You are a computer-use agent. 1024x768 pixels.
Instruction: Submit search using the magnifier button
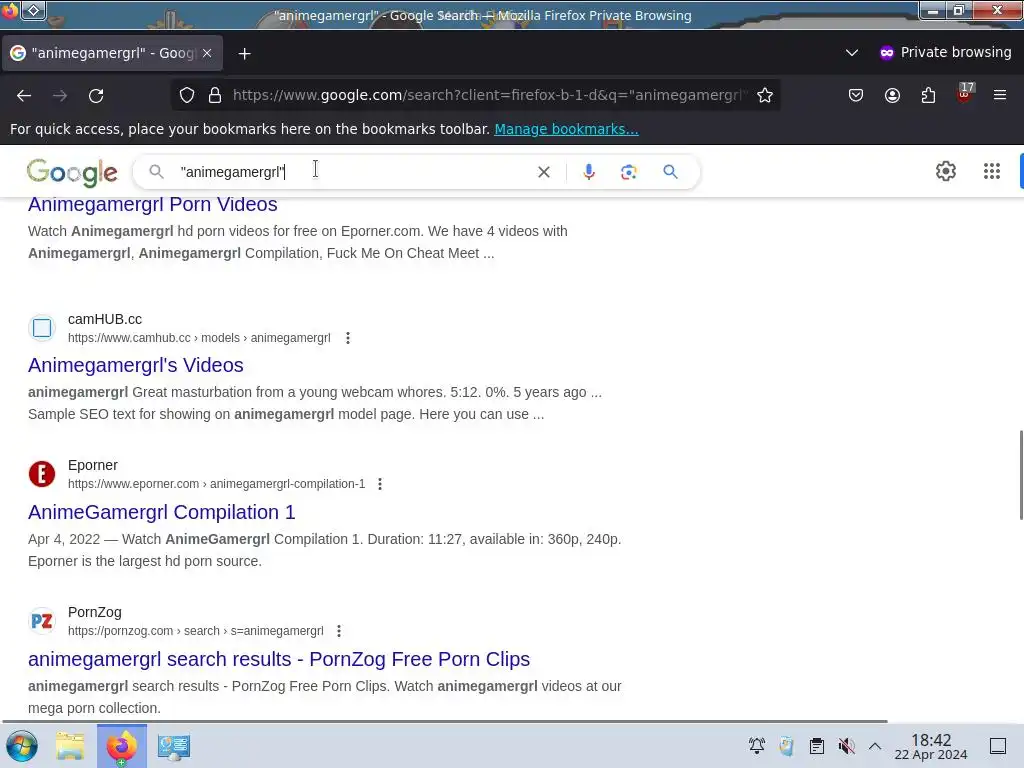click(x=670, y=172)
